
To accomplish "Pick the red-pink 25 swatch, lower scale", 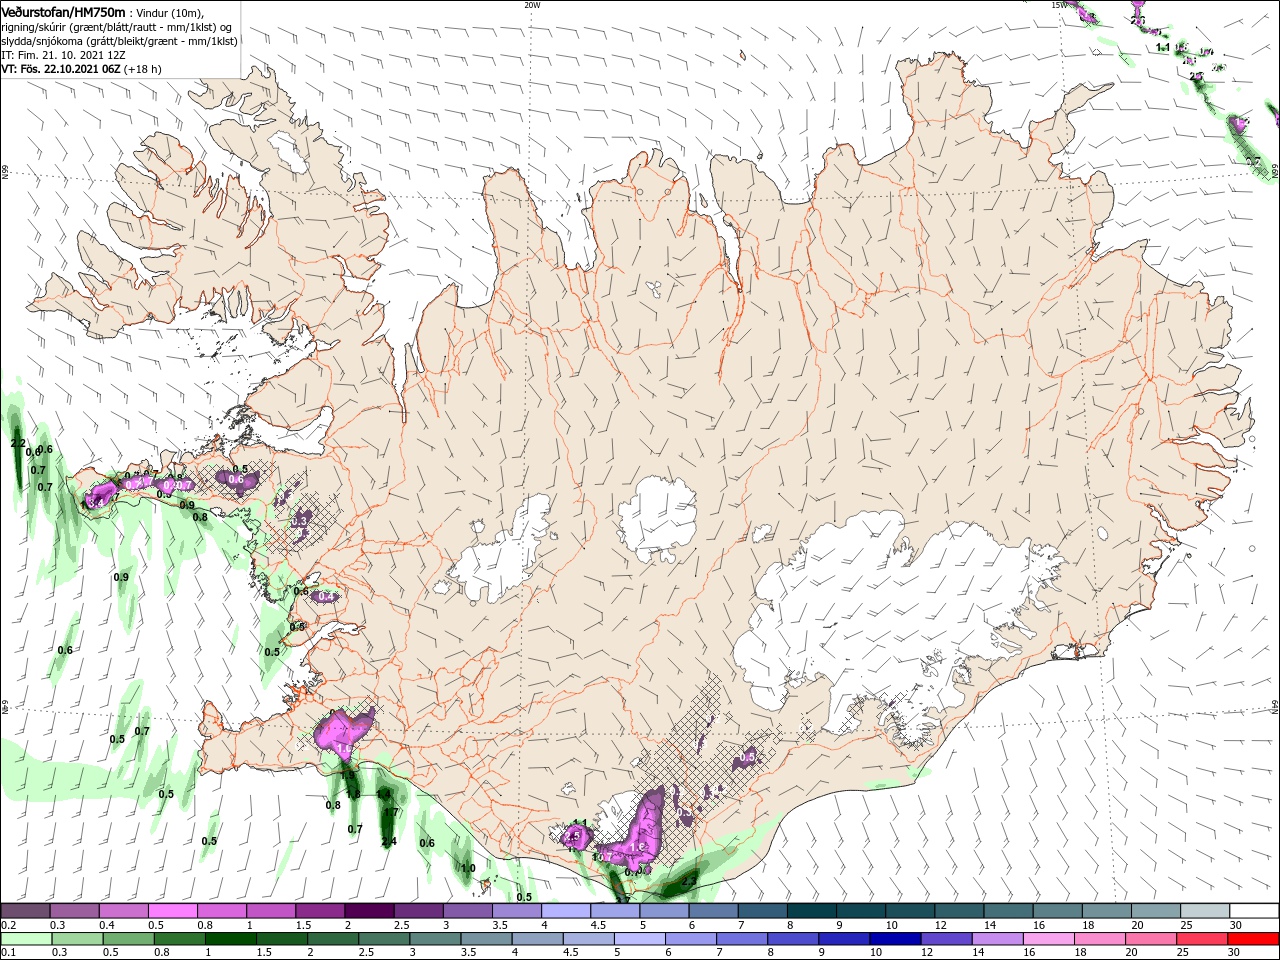I will pyautogui.click(x=1203, y=939).
